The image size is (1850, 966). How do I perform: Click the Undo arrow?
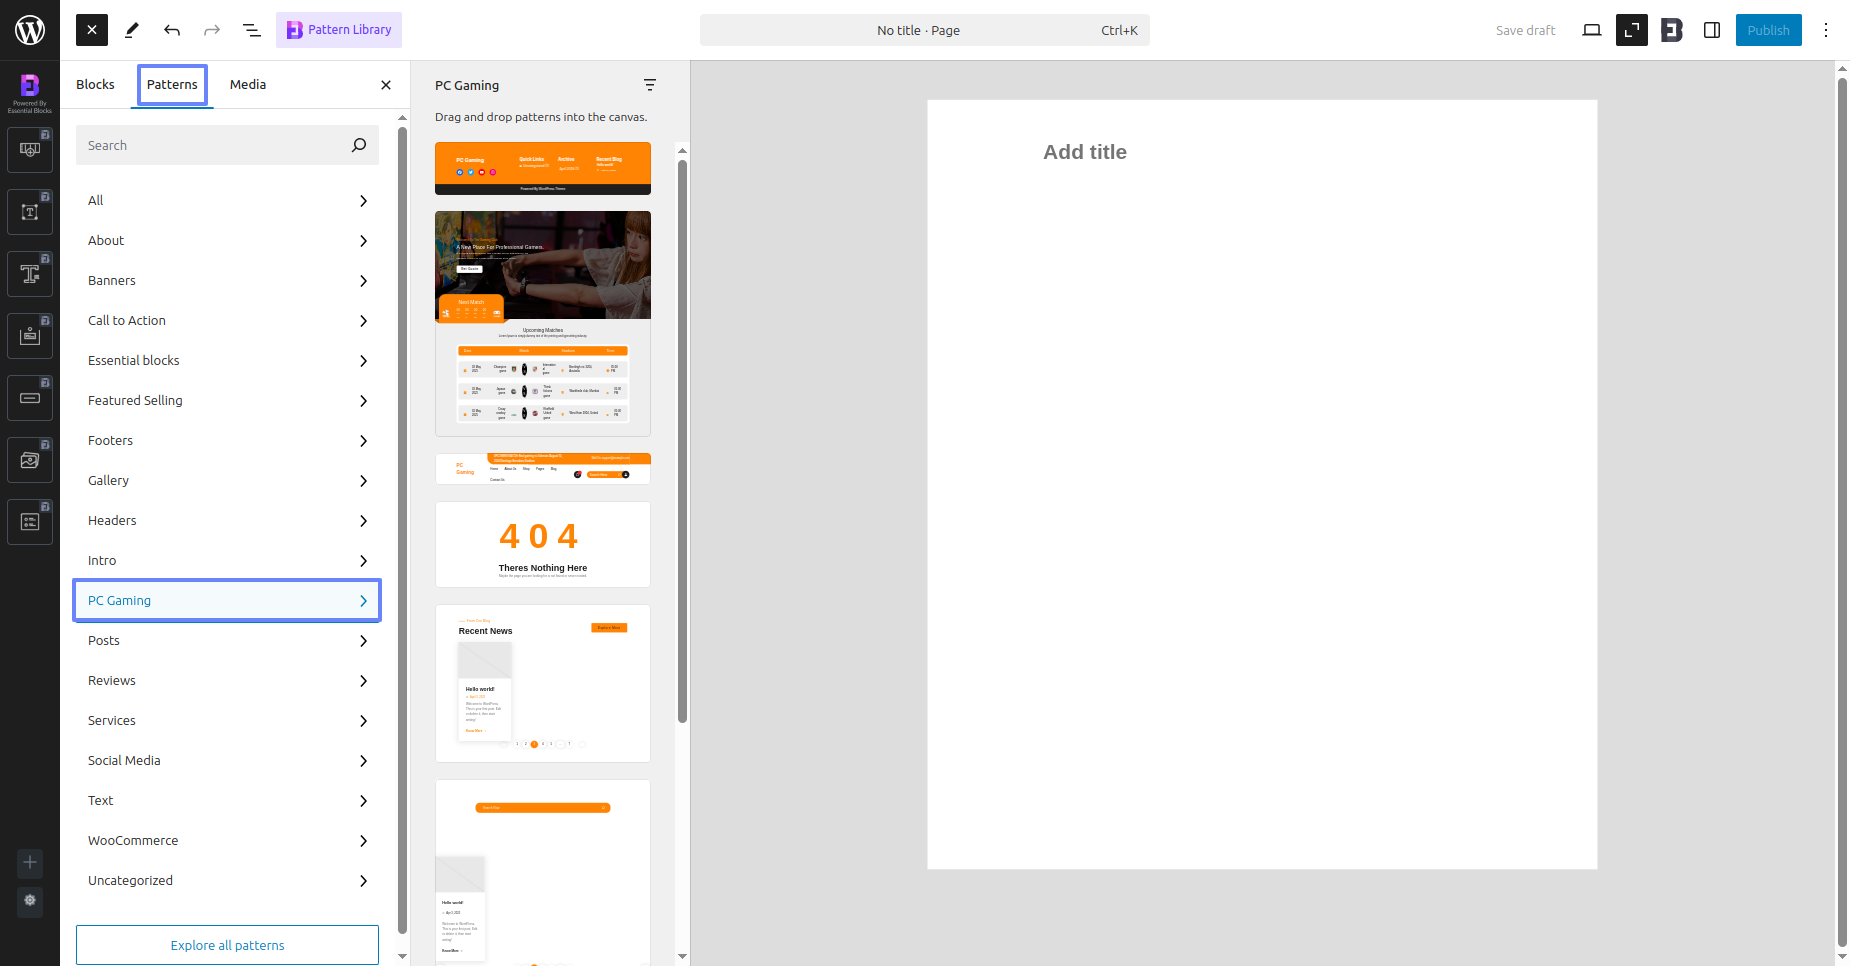pos(172,30)
